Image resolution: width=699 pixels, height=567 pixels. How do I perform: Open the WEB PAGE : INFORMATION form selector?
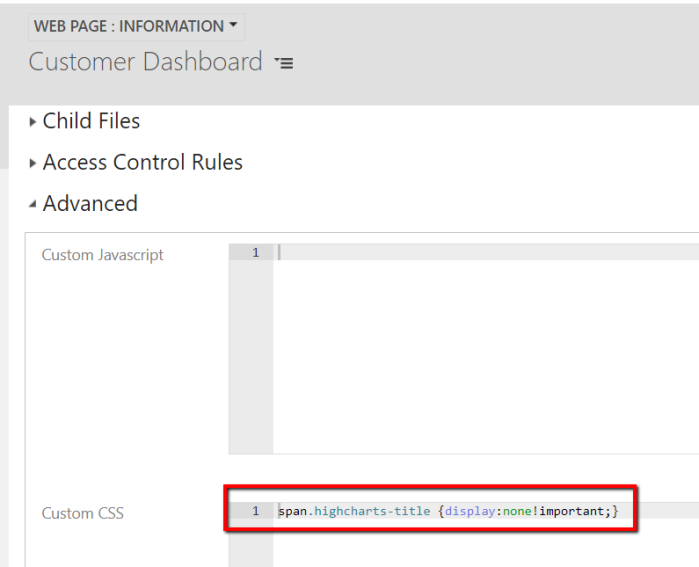(135, 27)
